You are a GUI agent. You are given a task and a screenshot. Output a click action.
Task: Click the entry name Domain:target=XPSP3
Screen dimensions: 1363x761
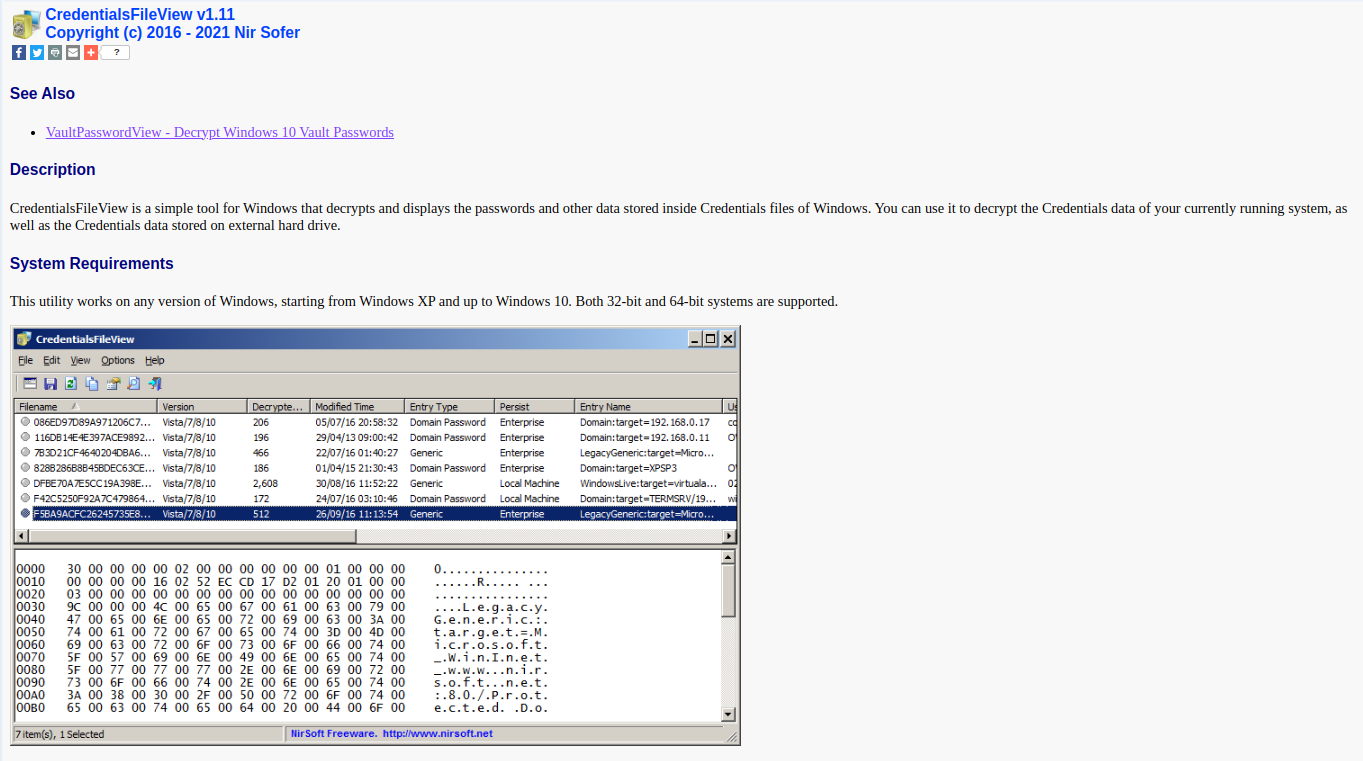tap(629, 468)
